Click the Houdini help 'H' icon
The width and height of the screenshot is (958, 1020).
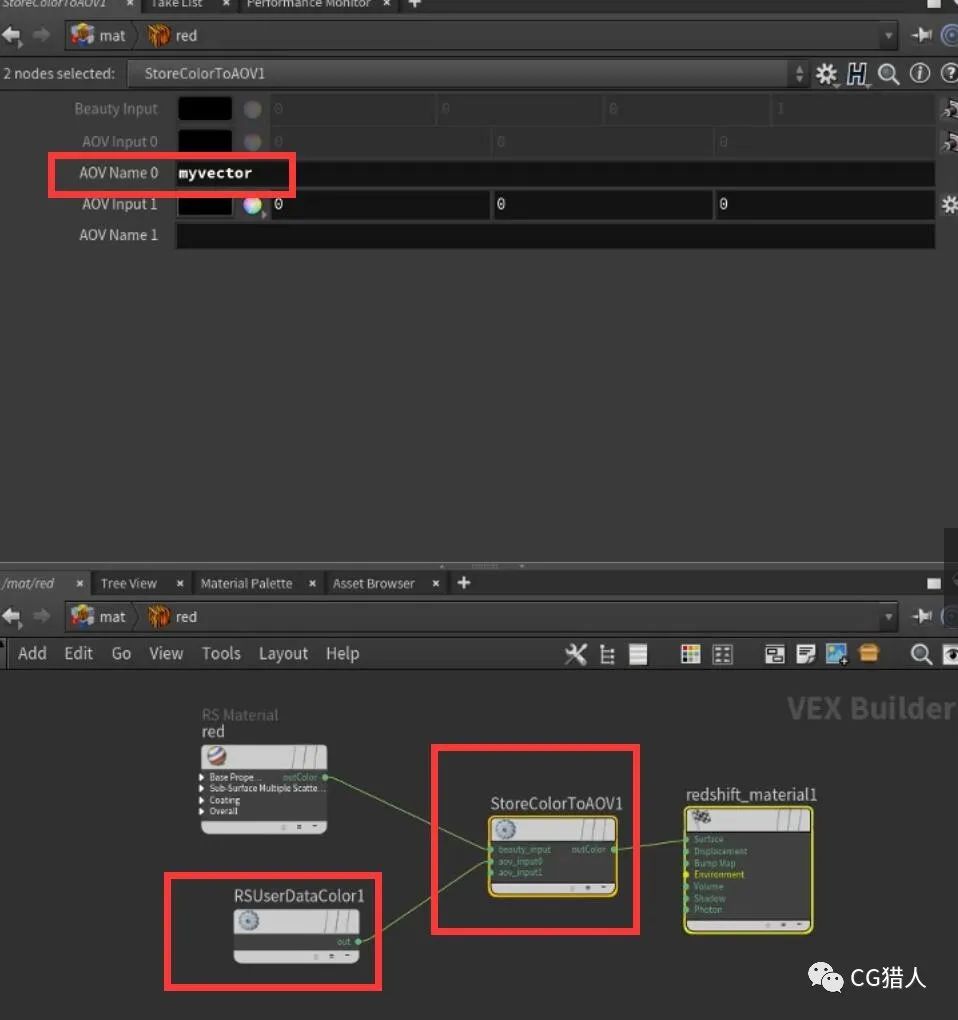pyautogui.click(x=858, y=73)
